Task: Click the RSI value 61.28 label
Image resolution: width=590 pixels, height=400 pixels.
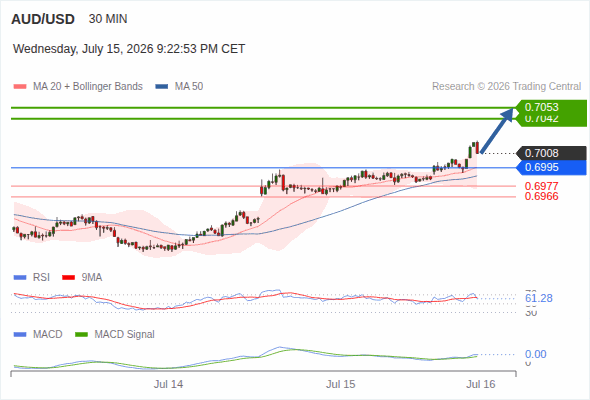Action: tap(539, 298)
